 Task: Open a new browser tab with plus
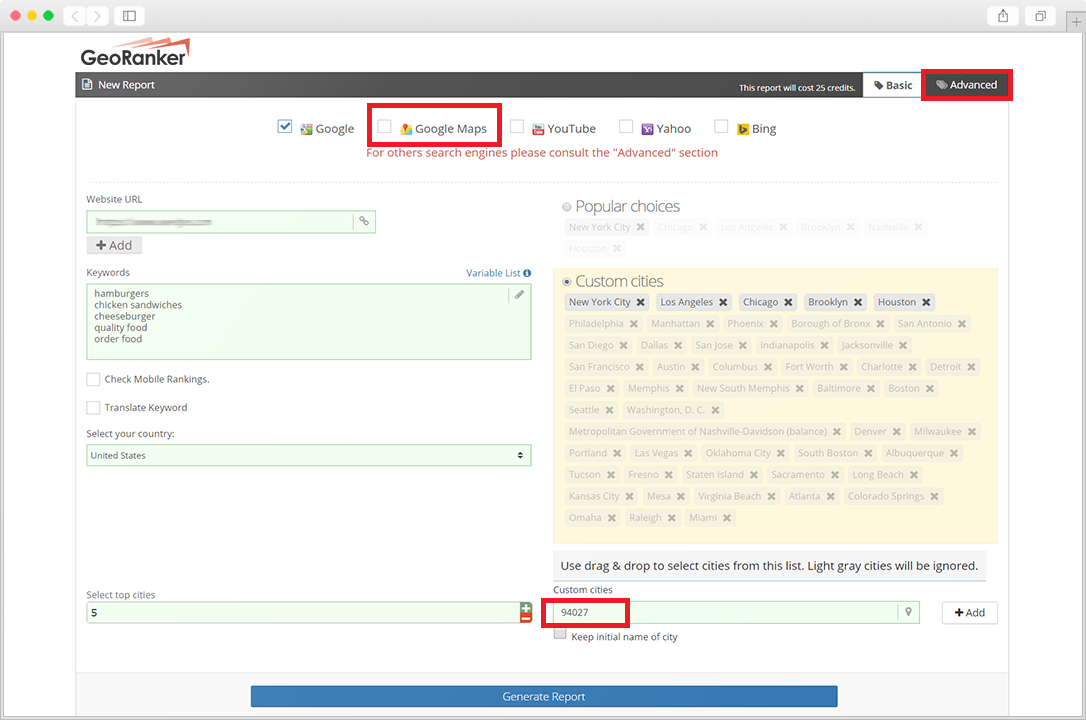[x=1076, y=21]
